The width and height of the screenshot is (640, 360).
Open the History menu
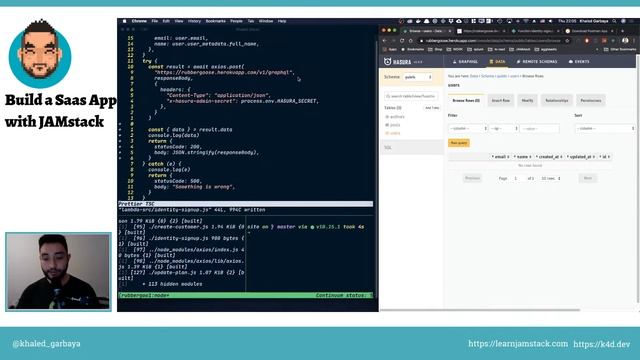(x=194, y=21)
